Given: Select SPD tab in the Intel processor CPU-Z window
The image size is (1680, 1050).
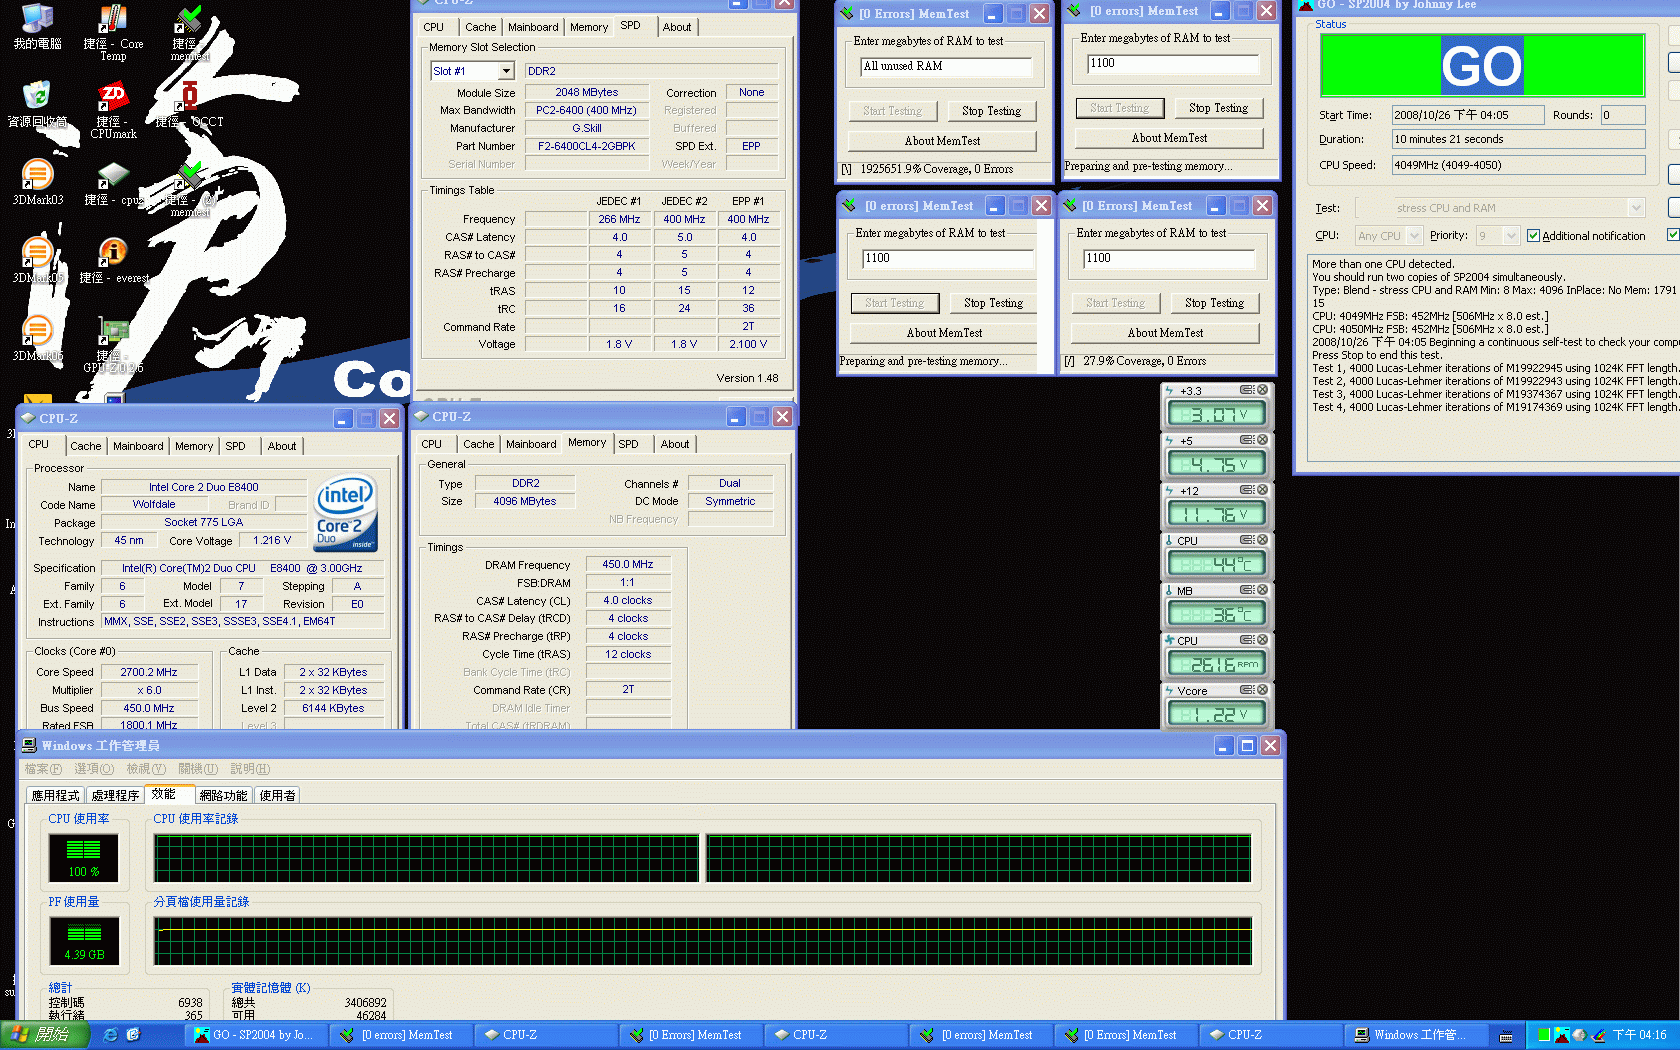Looking at the screenshot, I should pos(235,446).
